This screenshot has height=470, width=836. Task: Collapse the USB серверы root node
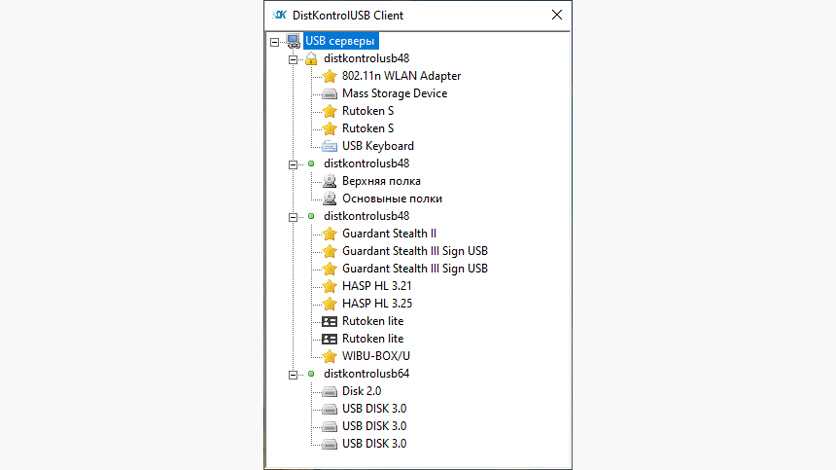pyautogui.click(x=275, y=41)
